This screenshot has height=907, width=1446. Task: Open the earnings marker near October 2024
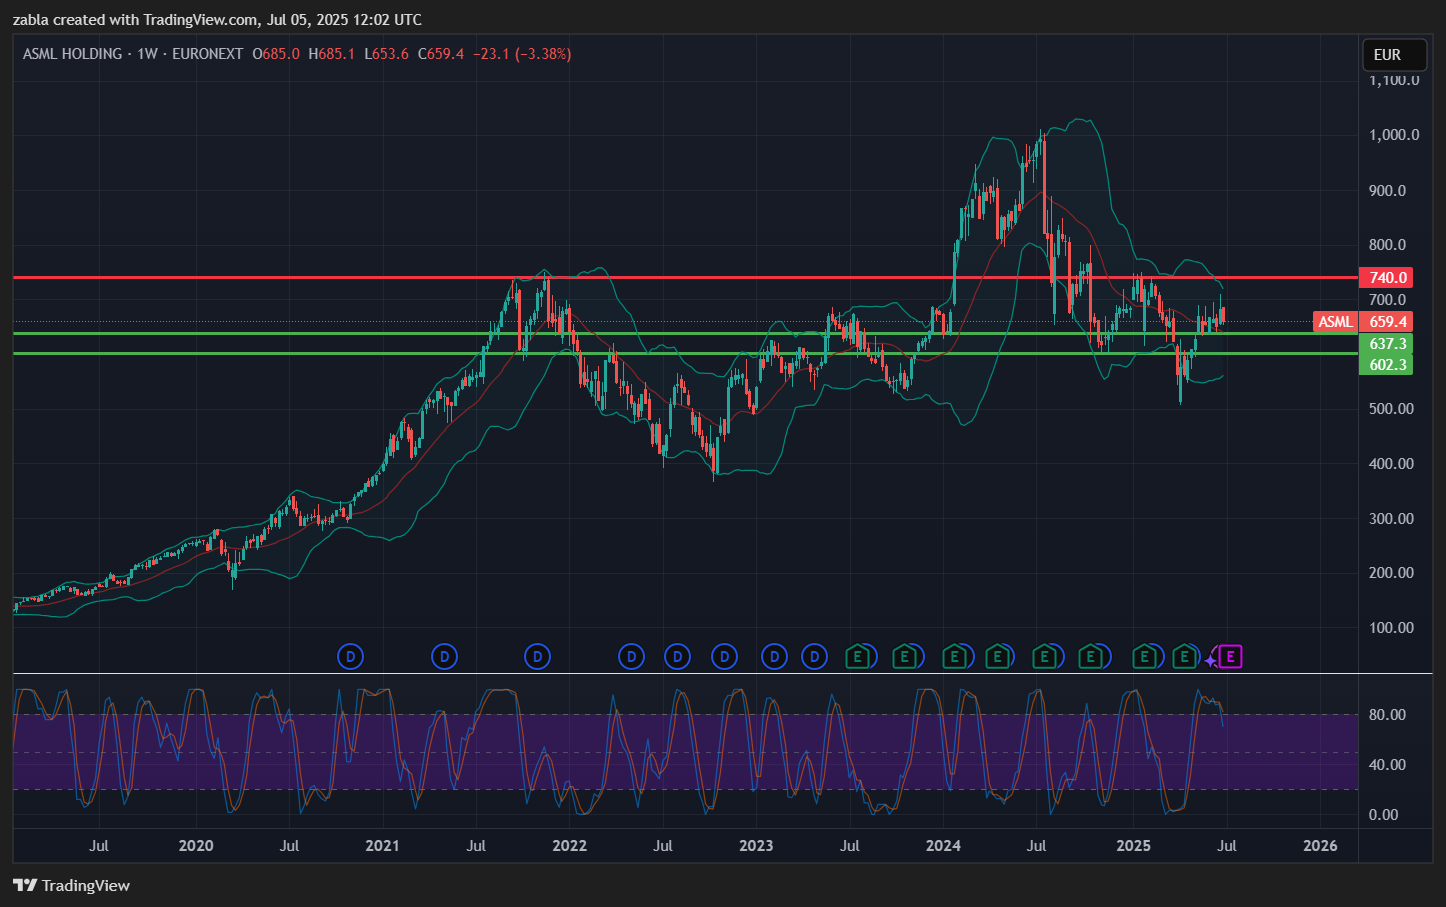coord(1092,657)
